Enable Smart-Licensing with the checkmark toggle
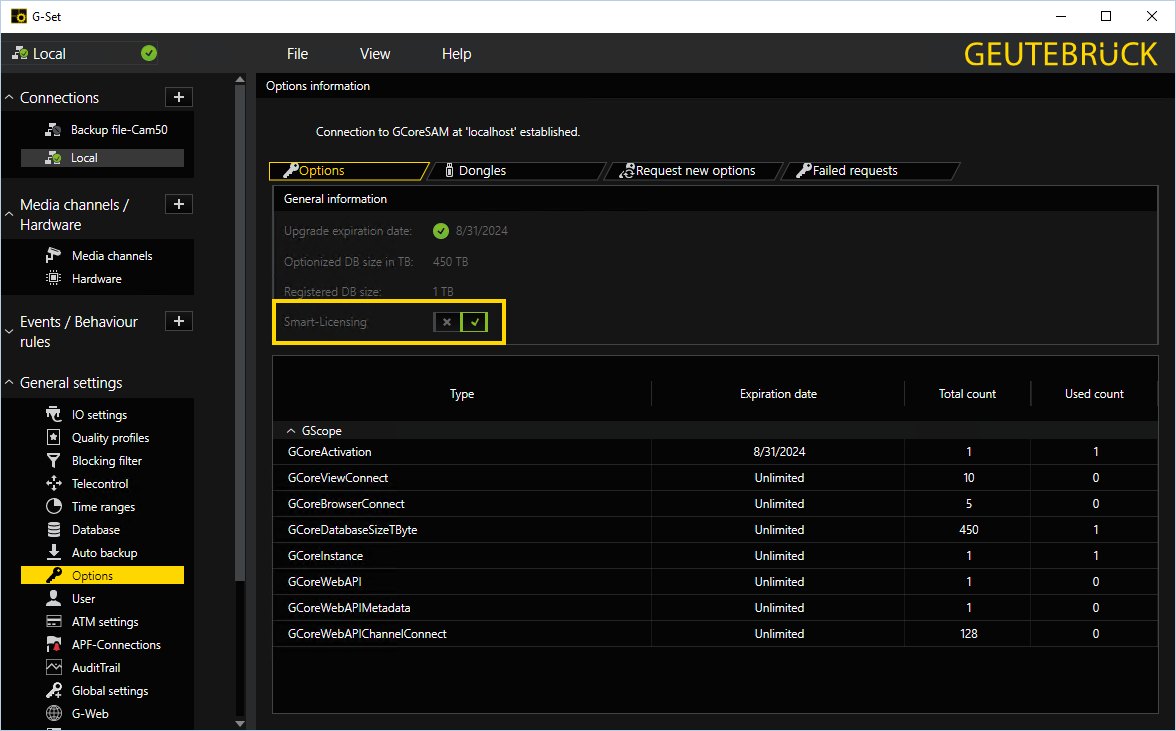 pos(475,322)
